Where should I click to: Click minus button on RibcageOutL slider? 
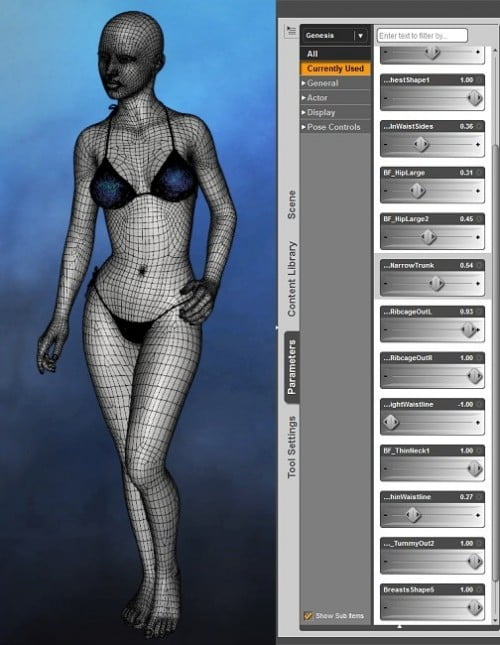click(x=385, y=330)
